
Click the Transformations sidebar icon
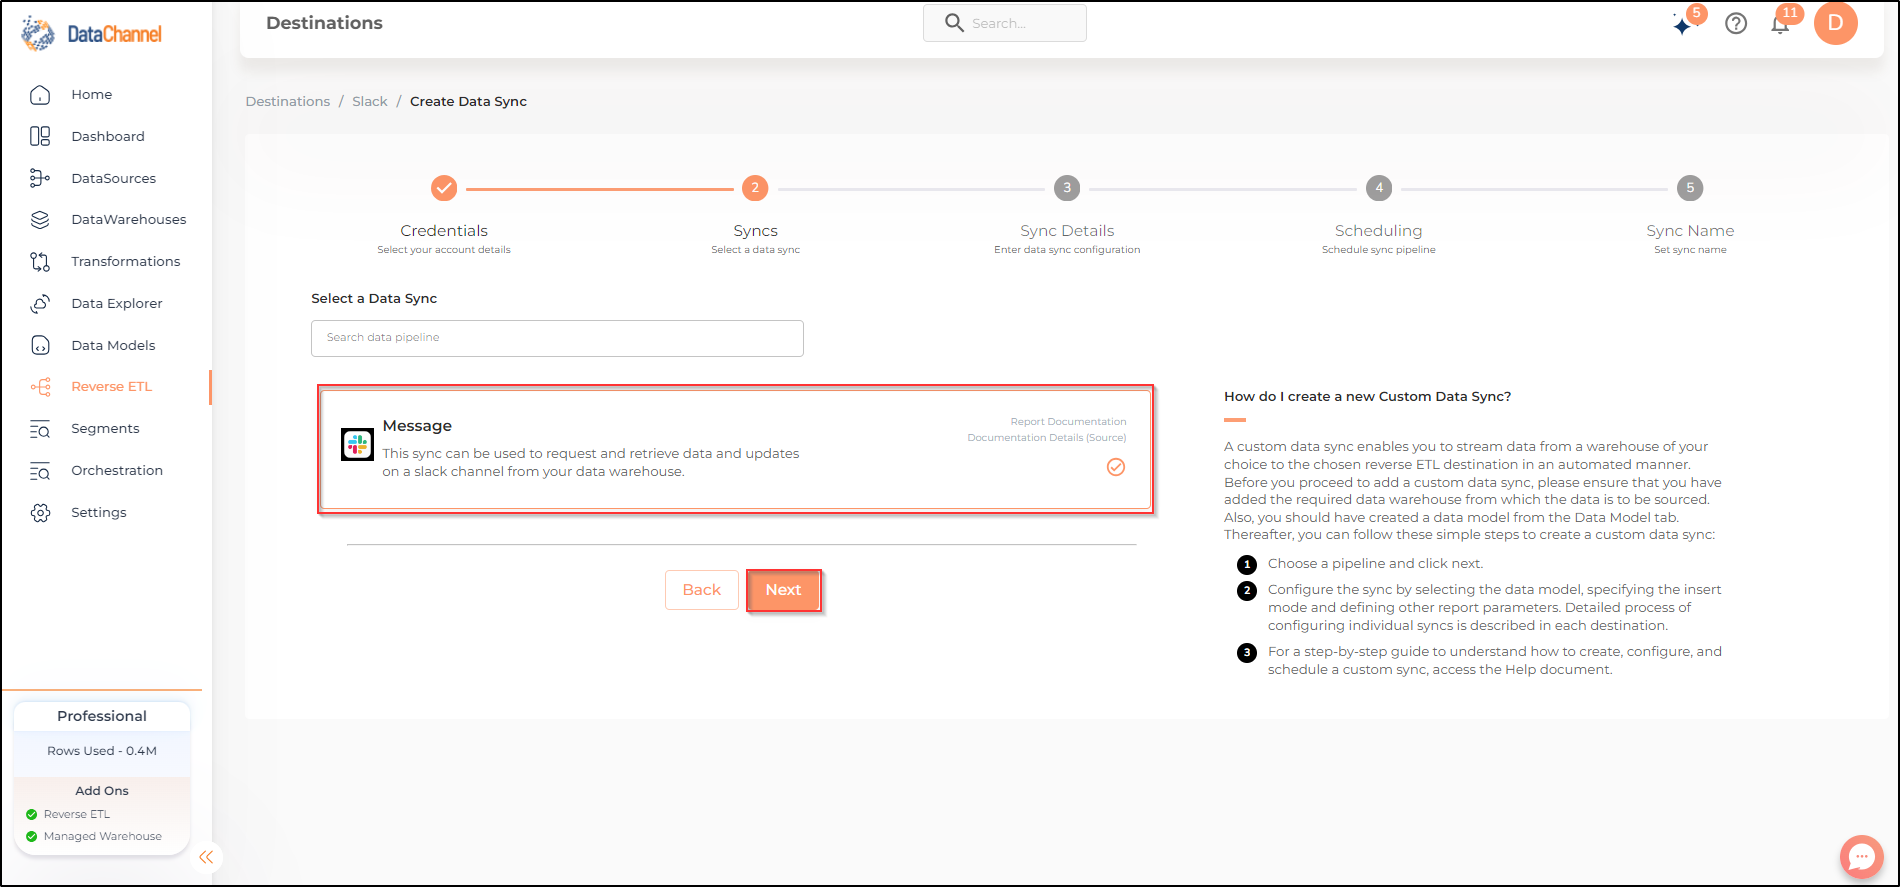pyautogui.click(x=40, y=262)
